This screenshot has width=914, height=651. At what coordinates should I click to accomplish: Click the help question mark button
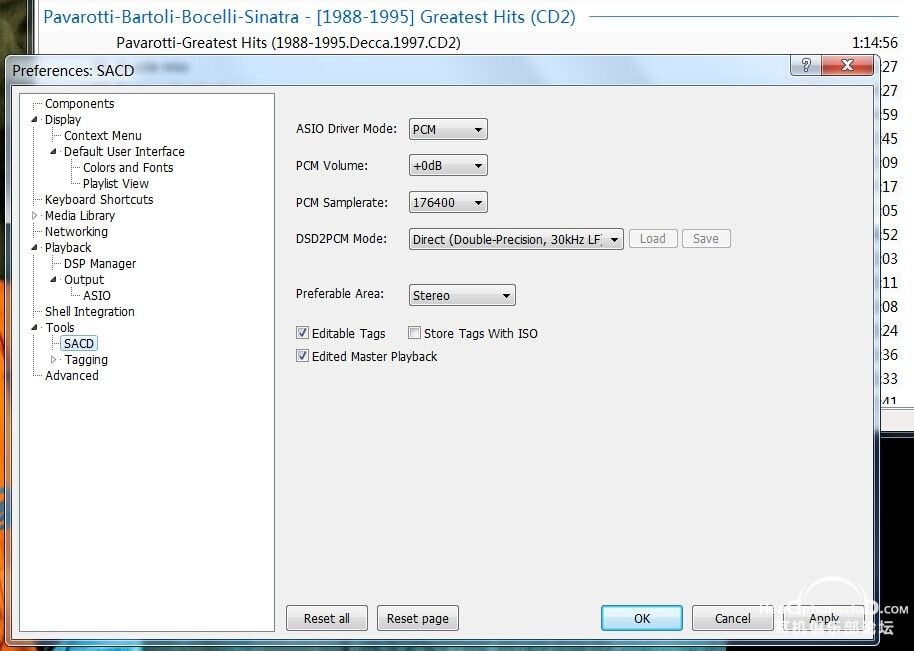click(x=806, y=65)
